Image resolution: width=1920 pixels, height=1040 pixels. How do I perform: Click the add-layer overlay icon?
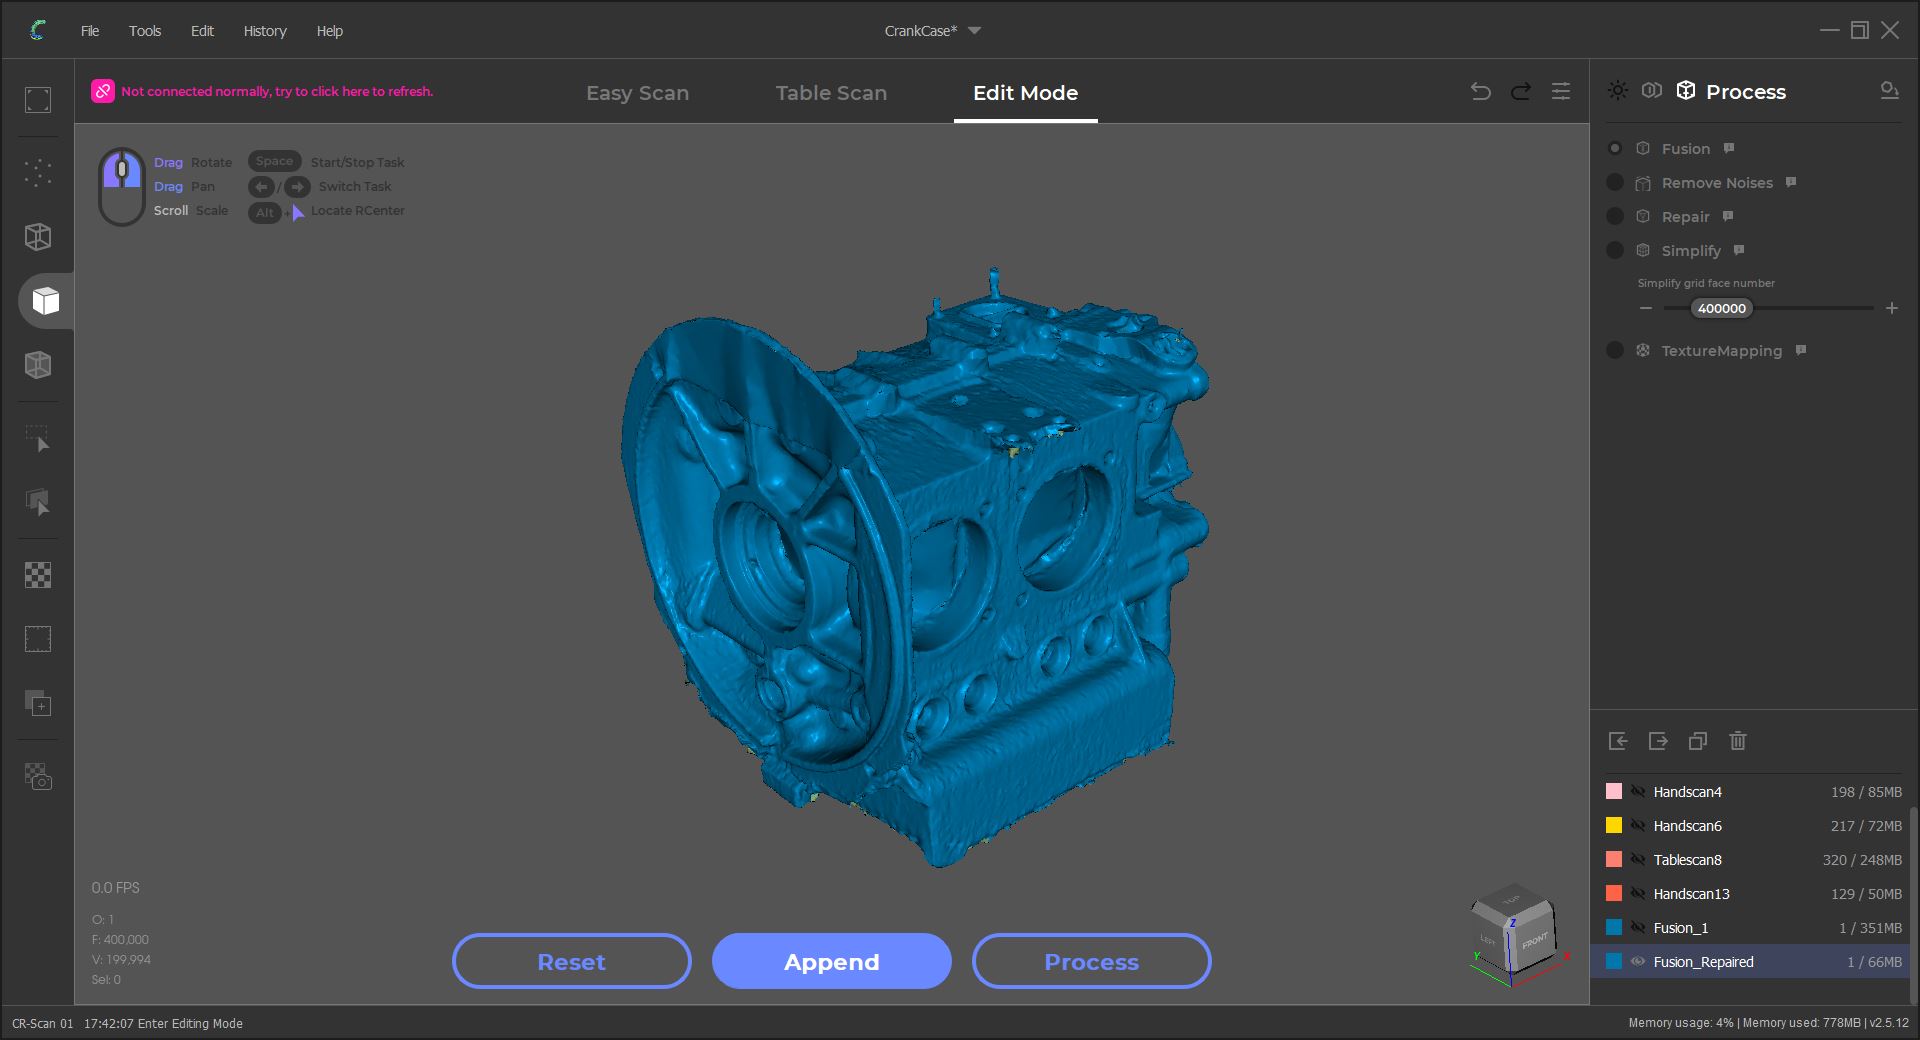pyautogui.click(x=38, y=703)
